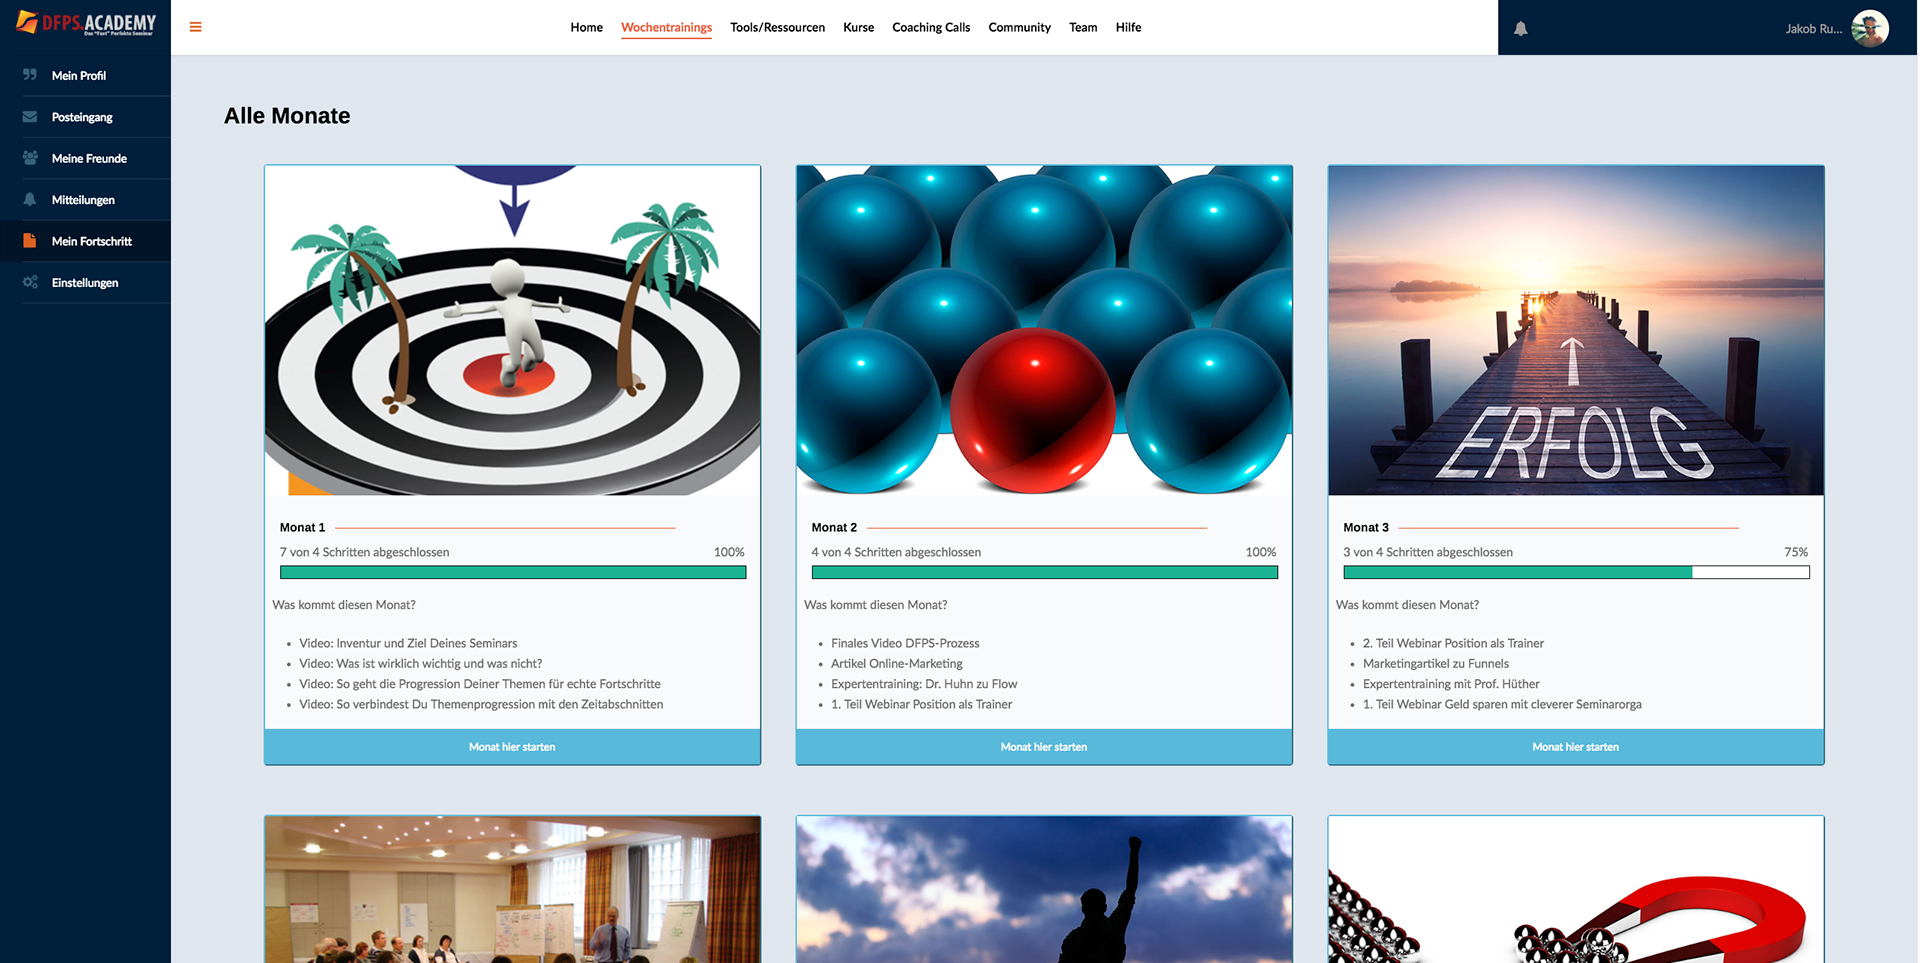This screenshot has height=963, width=1920.
Task: Open the Team nav item
Action: [1083, 27]
